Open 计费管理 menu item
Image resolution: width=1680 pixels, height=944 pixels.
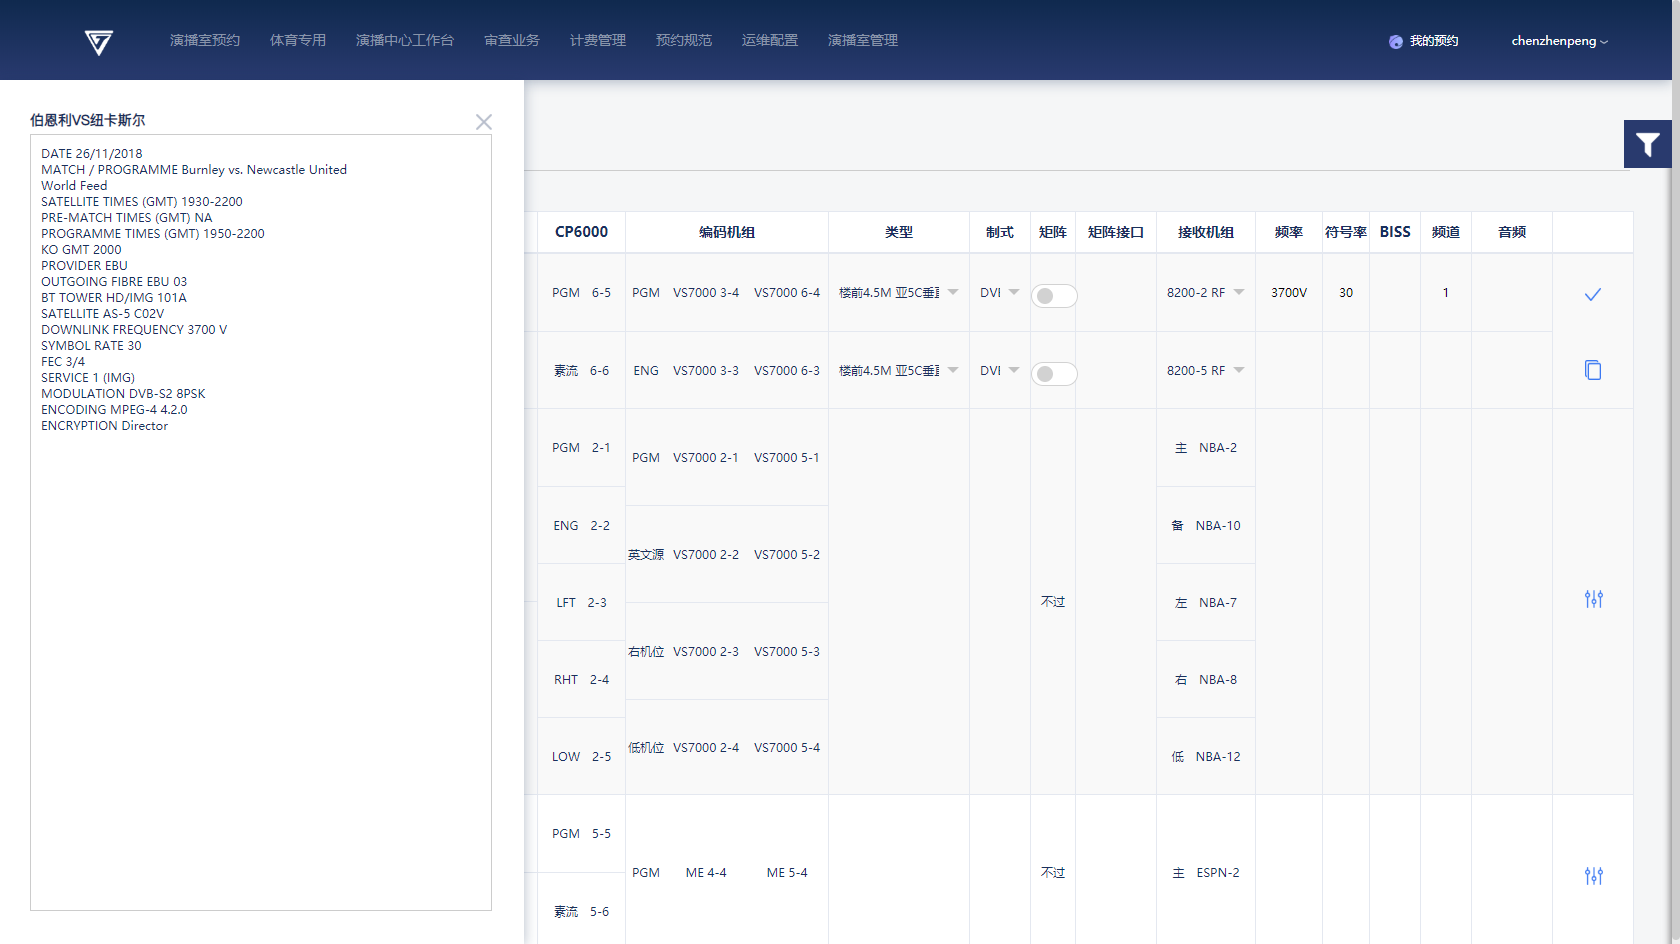click(x=597, y=41)
